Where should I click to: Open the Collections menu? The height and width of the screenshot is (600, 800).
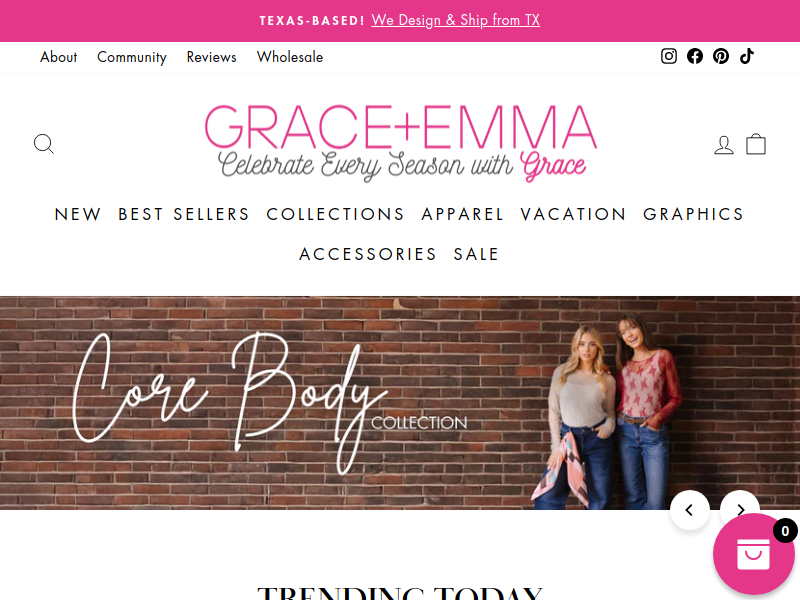[x=335, y=214]
